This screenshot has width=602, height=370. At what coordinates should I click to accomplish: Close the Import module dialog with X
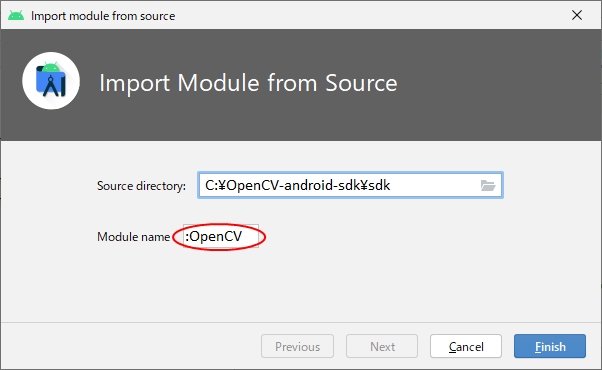click(x=577, y=15)
